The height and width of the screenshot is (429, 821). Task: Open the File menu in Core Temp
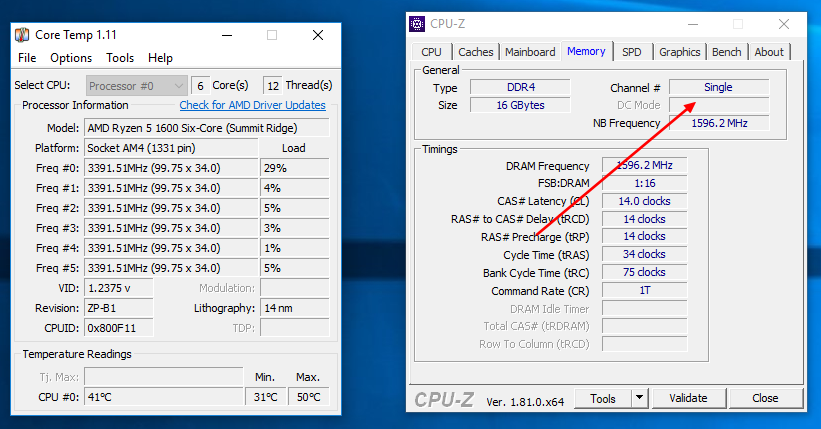coord(27,58)
